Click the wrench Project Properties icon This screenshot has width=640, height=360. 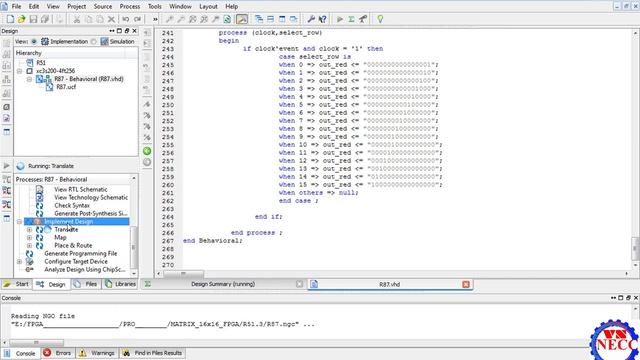point(311,19)
